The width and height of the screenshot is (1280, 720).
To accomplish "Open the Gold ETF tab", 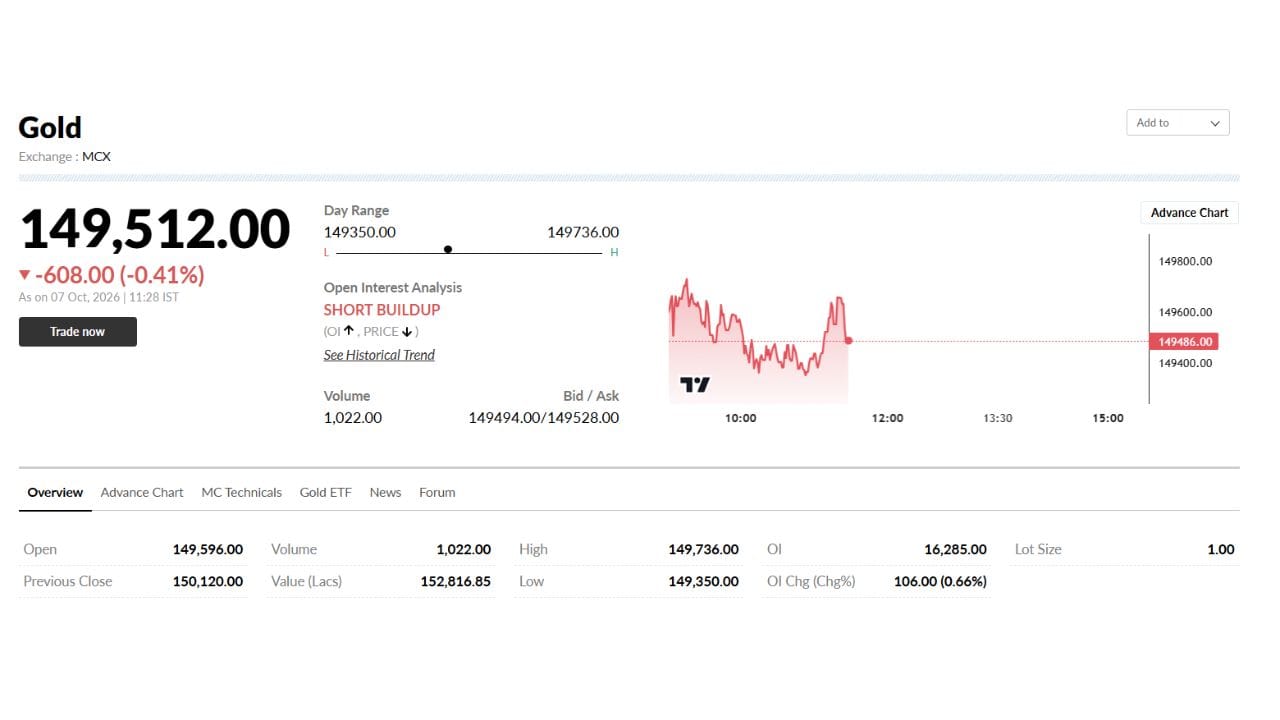I will tap(326, 493).
